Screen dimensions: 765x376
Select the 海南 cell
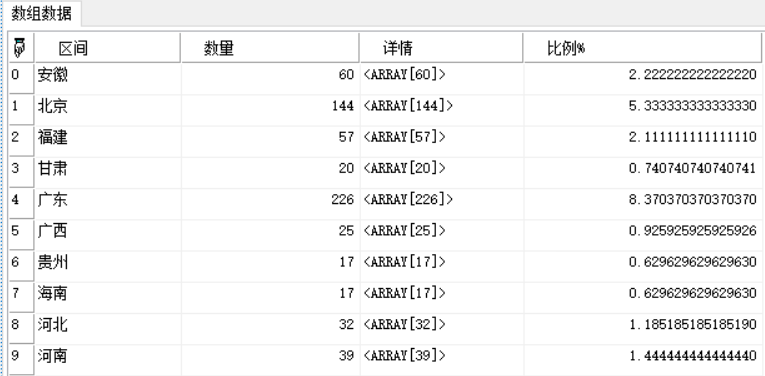108,297
